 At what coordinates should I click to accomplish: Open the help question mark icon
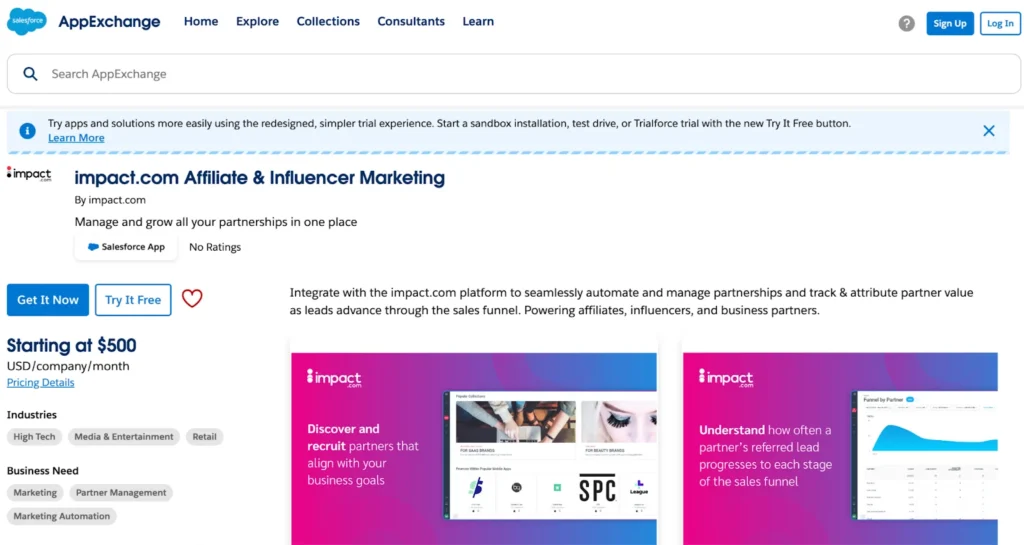[x=906, y=23]
